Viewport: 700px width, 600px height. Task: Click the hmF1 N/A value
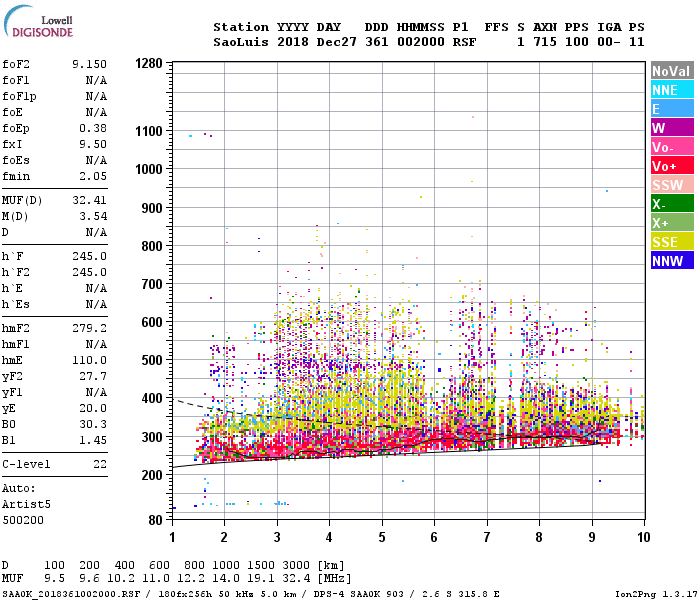click(x=96, y=344)
